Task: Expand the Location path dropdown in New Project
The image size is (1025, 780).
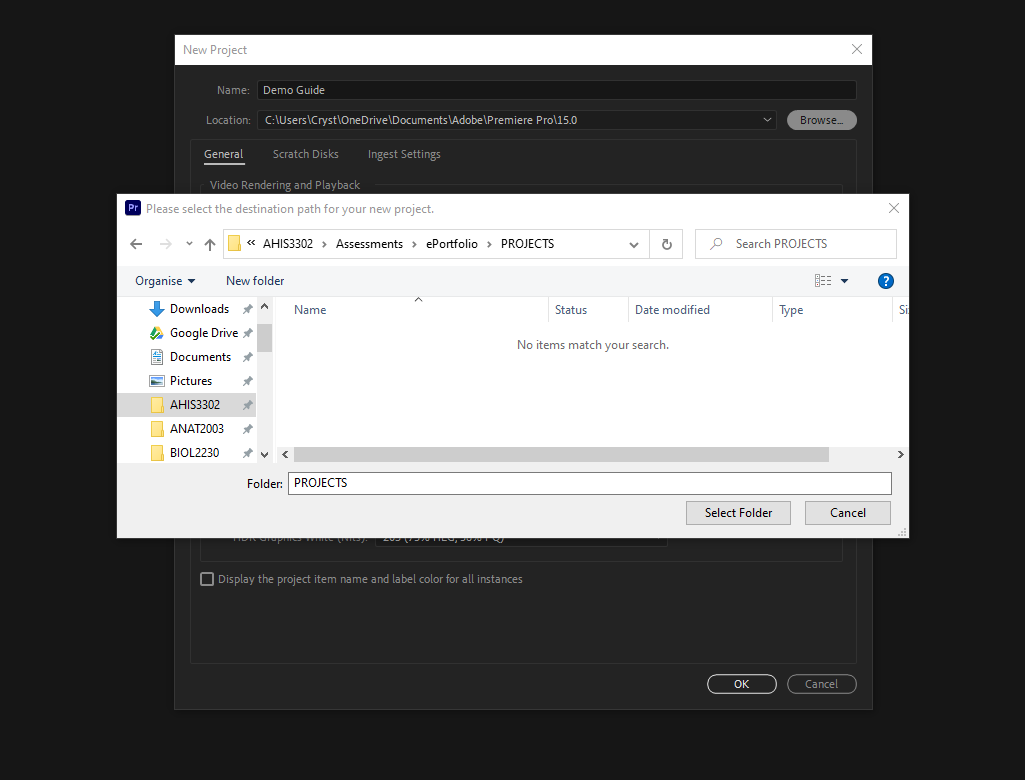Action: click(x=767, y=120)
